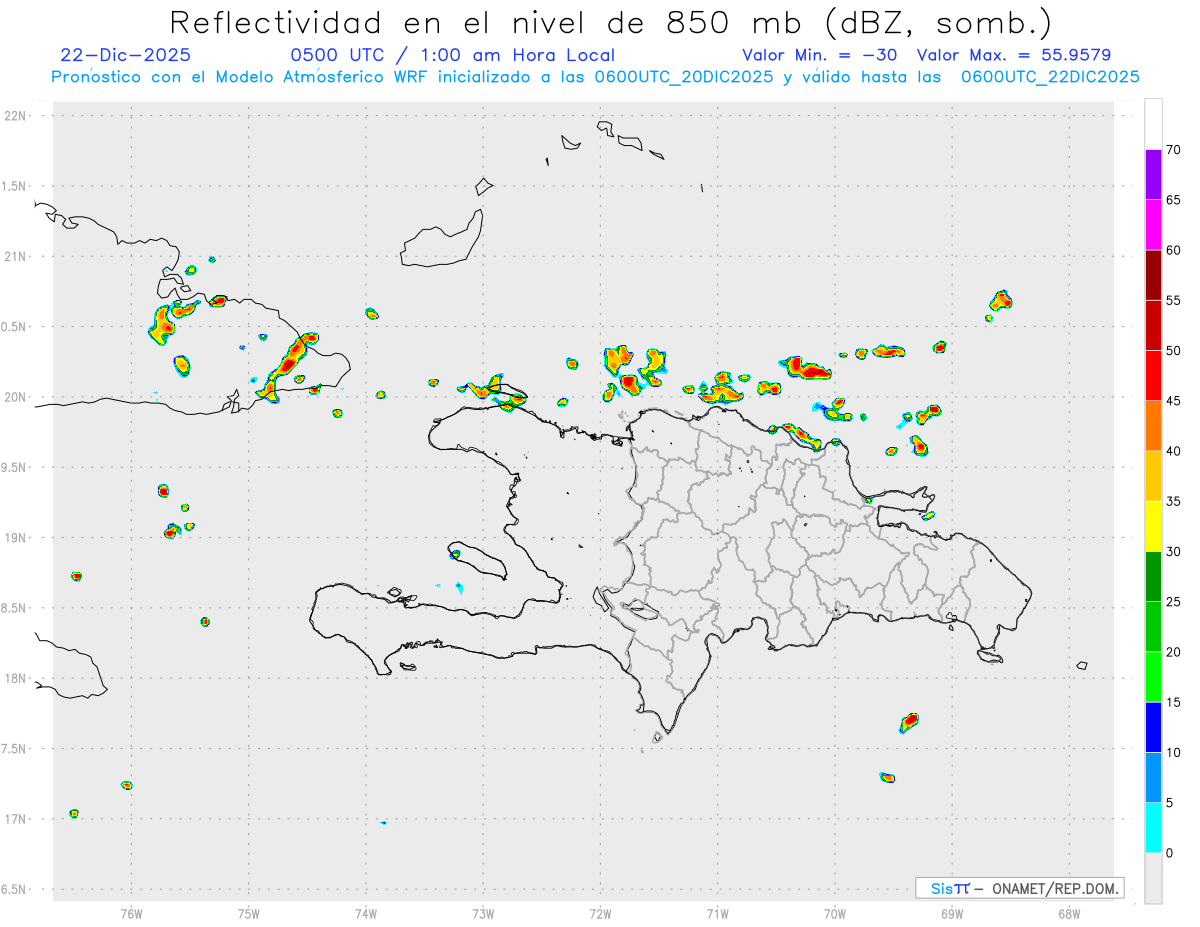This screenshot has width=1200, height=927.
Task: Select the '60' value on the color scale
Action: (x=1174, y=250)
